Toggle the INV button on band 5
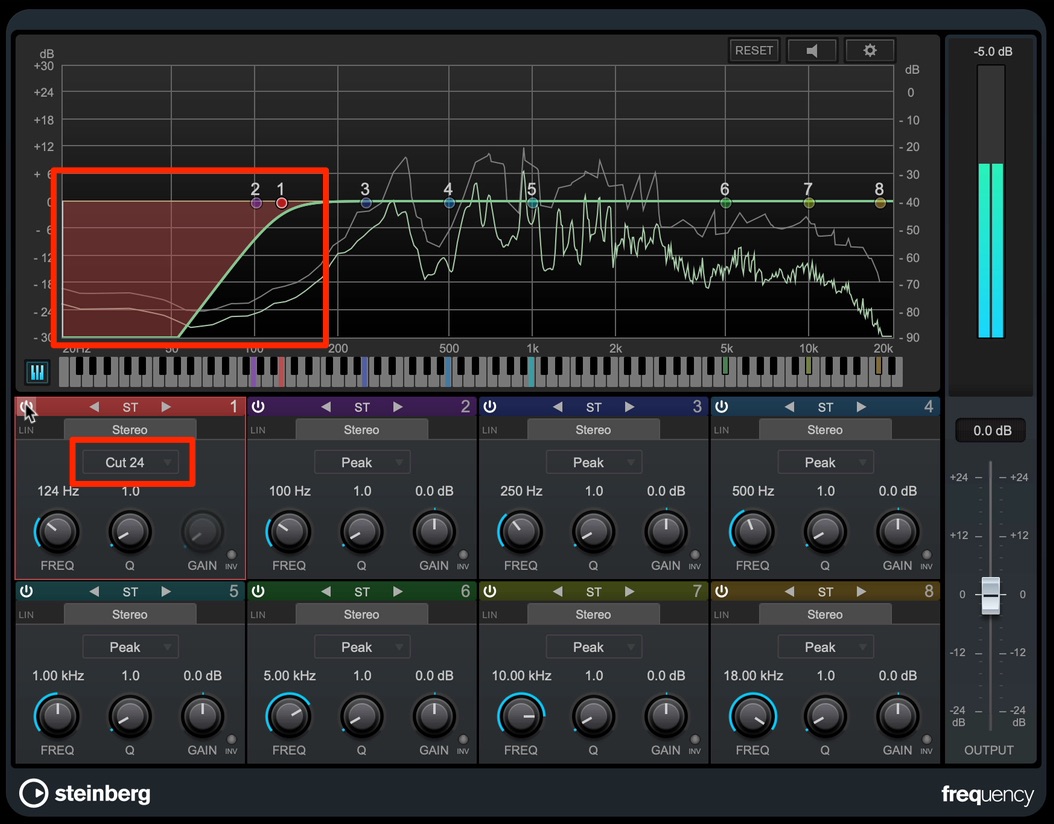 [x=231, y=740]
